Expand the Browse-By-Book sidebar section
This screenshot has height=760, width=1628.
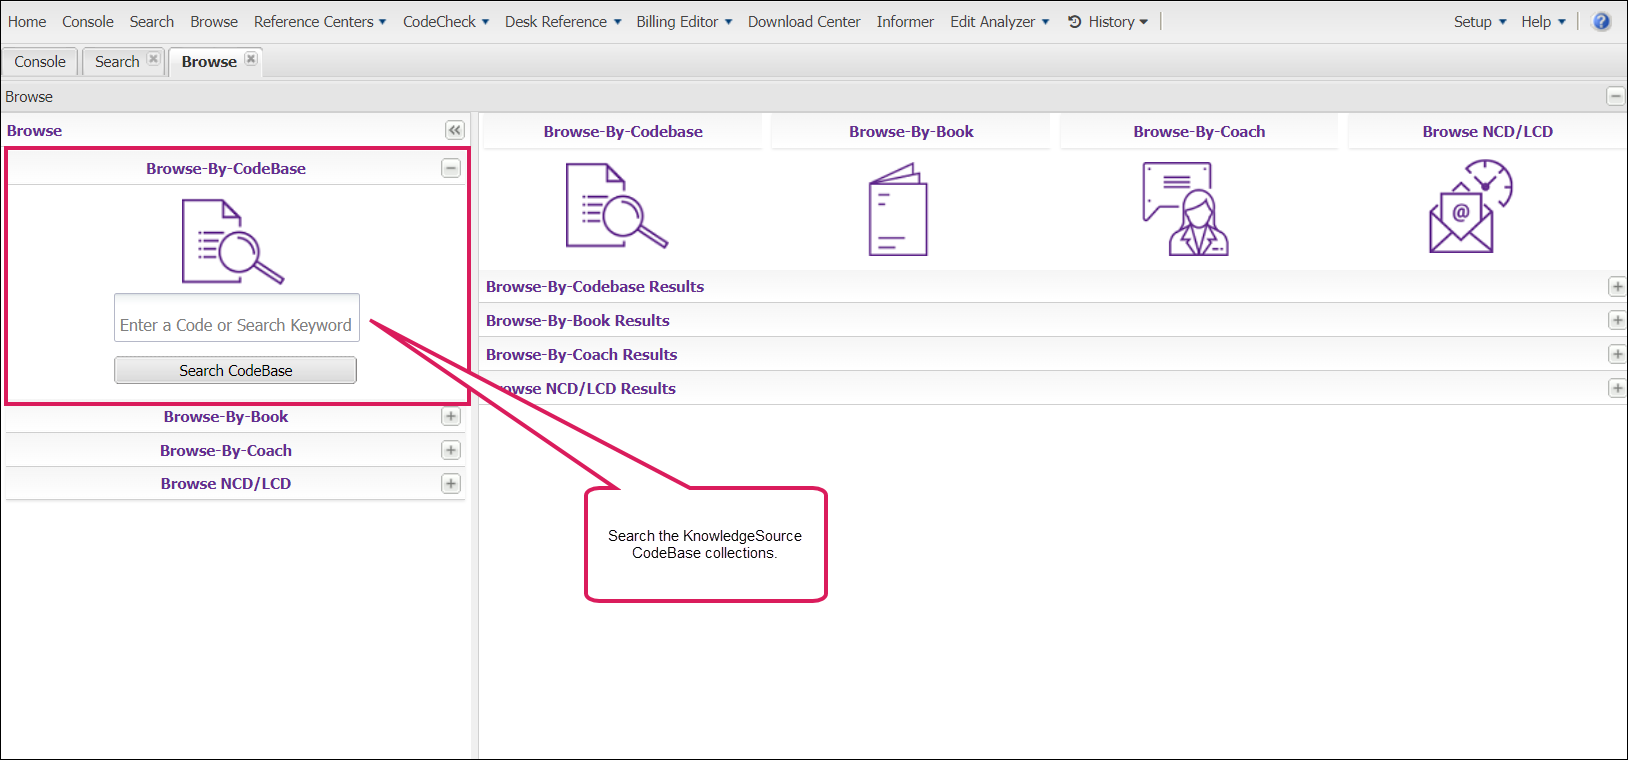click(x=451, y=416)
